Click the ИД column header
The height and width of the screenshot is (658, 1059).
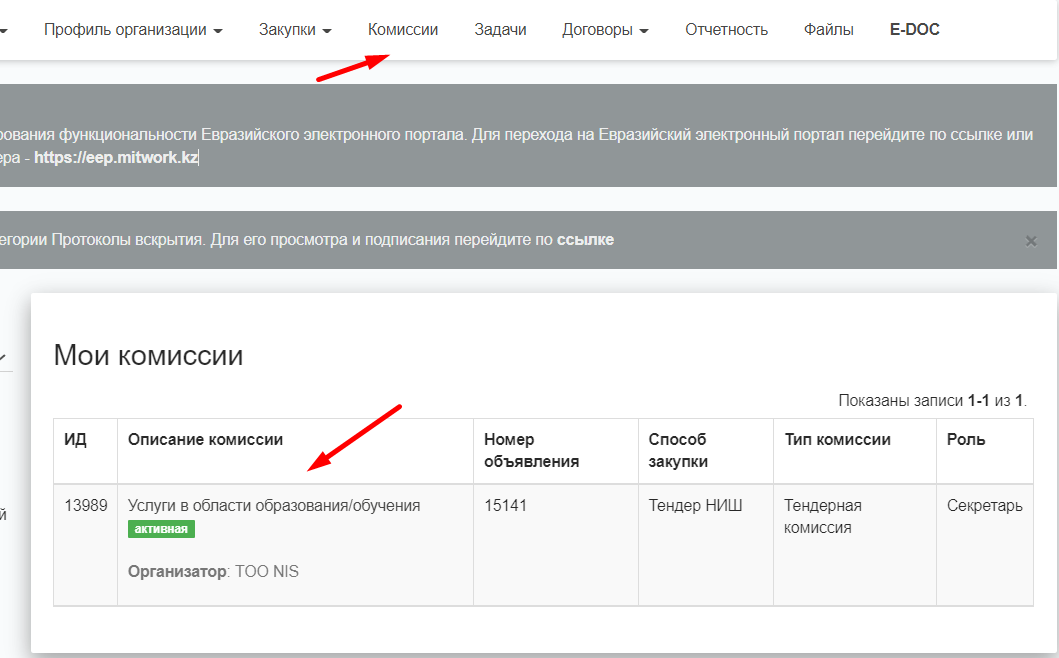[76, 440]
